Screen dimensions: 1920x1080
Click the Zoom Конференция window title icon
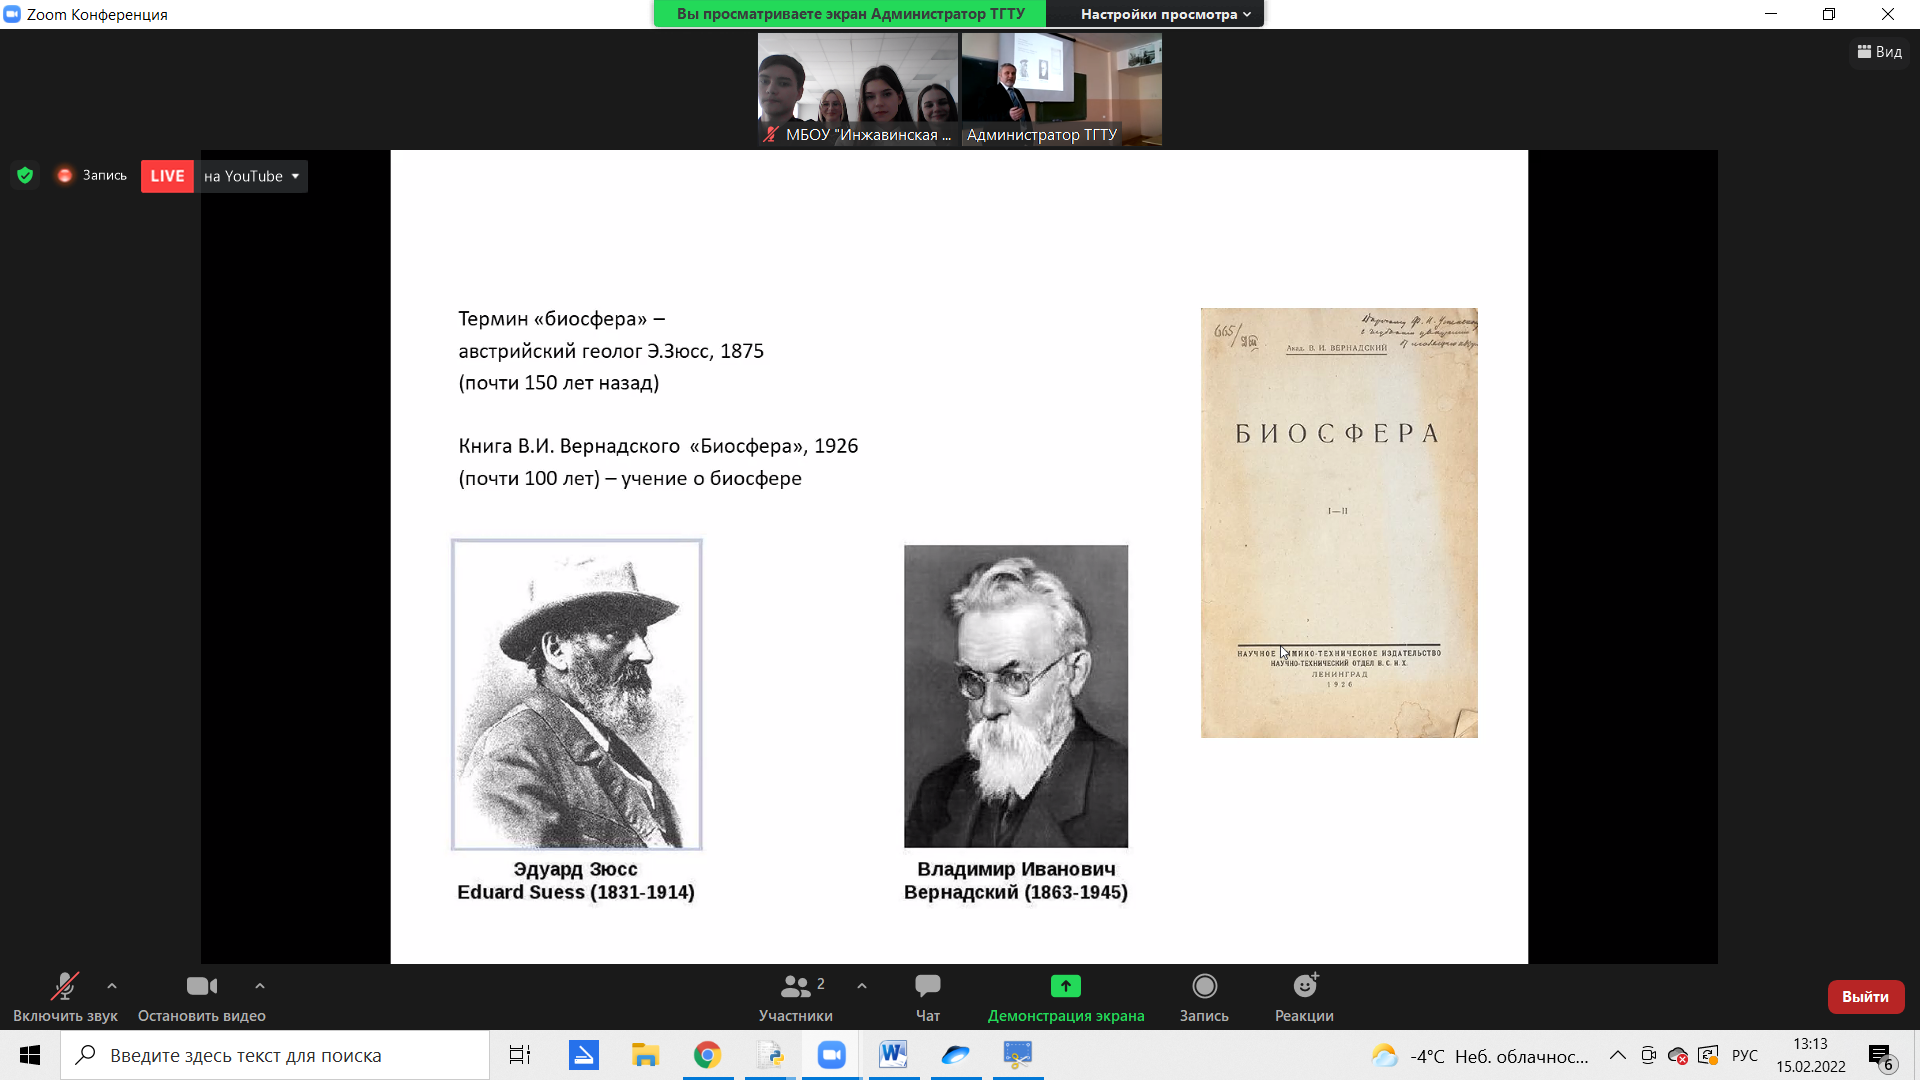coord(12,14)
